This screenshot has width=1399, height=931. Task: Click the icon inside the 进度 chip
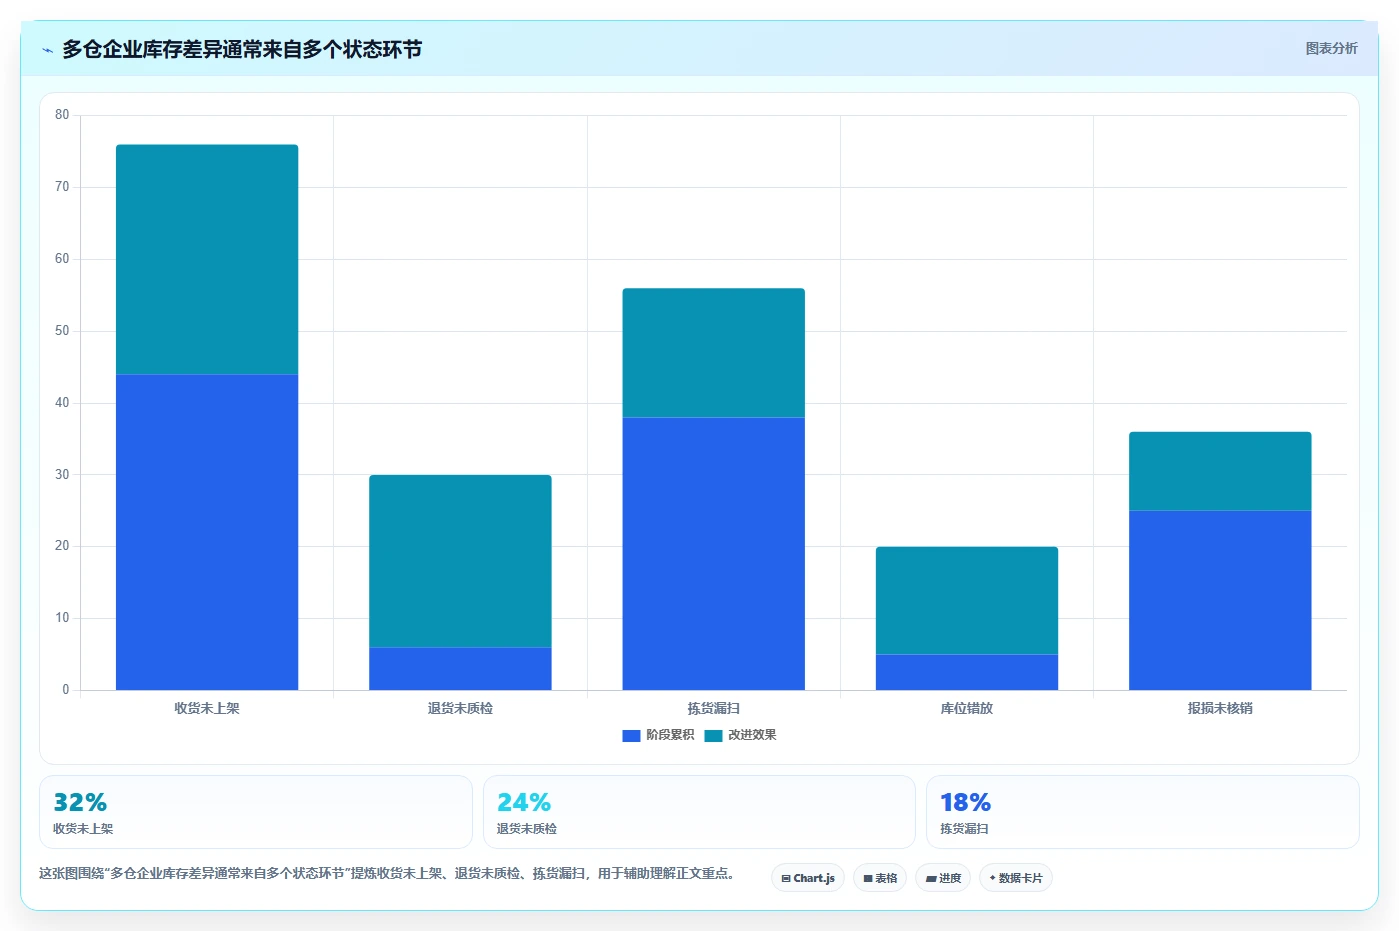coord(930,879)
